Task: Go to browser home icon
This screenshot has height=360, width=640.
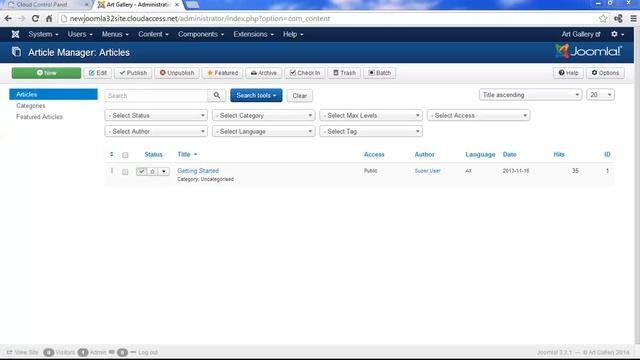Action: pyautogui.click(x=49, y=18)
